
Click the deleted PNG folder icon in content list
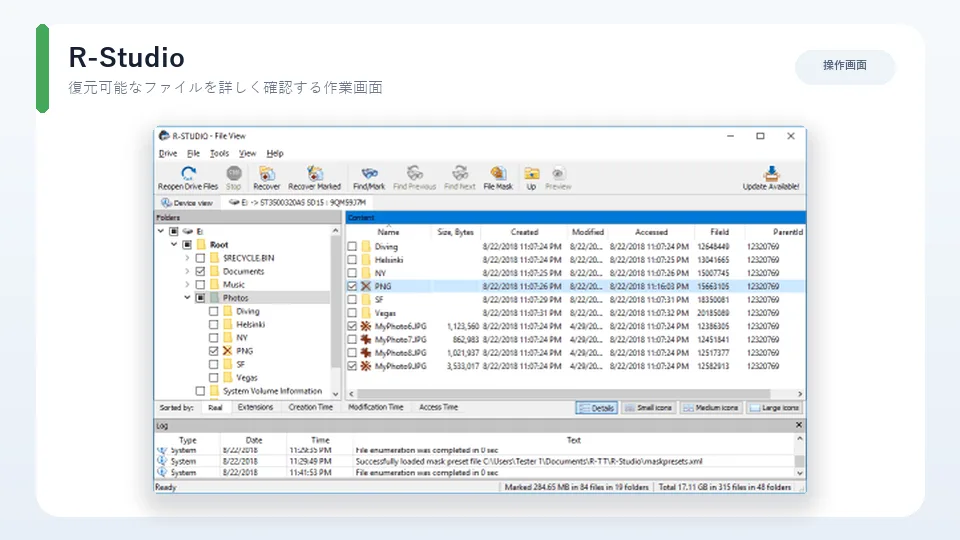366,287
